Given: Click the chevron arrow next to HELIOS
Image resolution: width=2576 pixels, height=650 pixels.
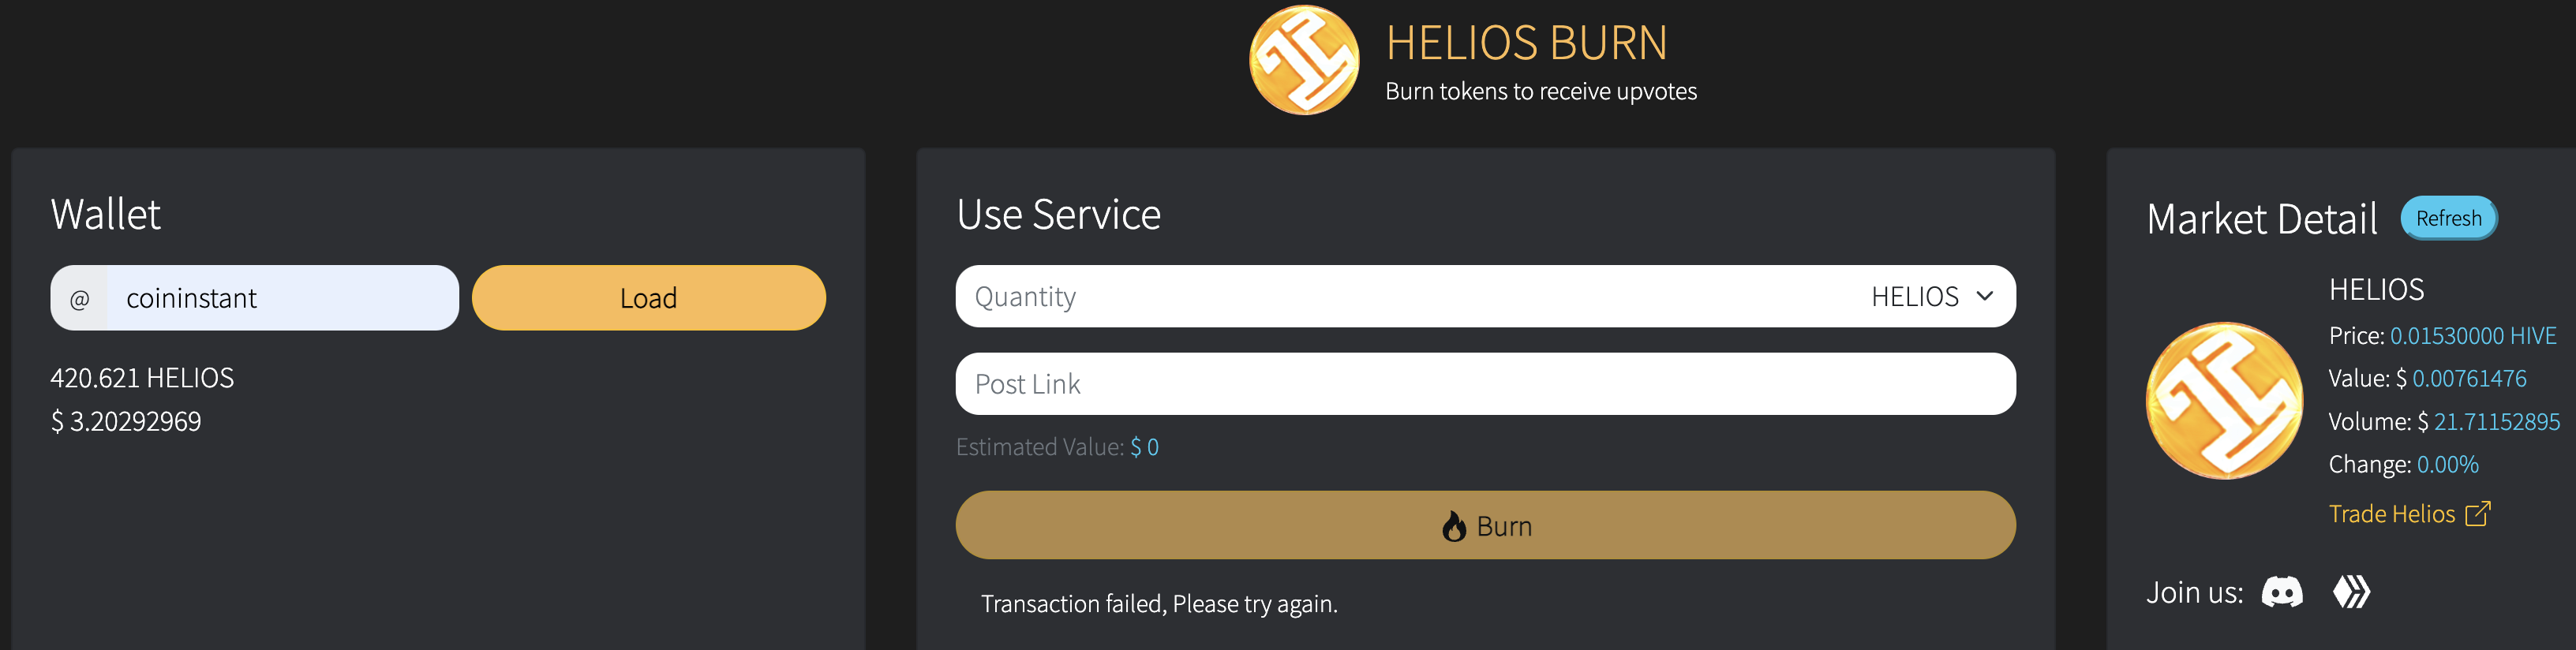Looking at the screenshot, I should tap(1985, 296).
